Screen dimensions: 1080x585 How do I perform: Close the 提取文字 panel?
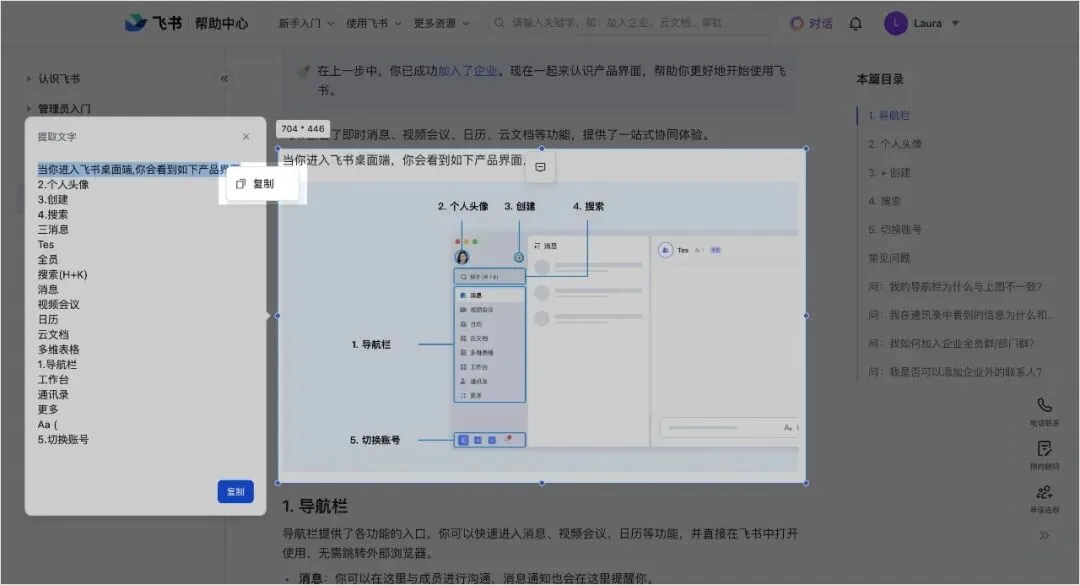(246, 136)
